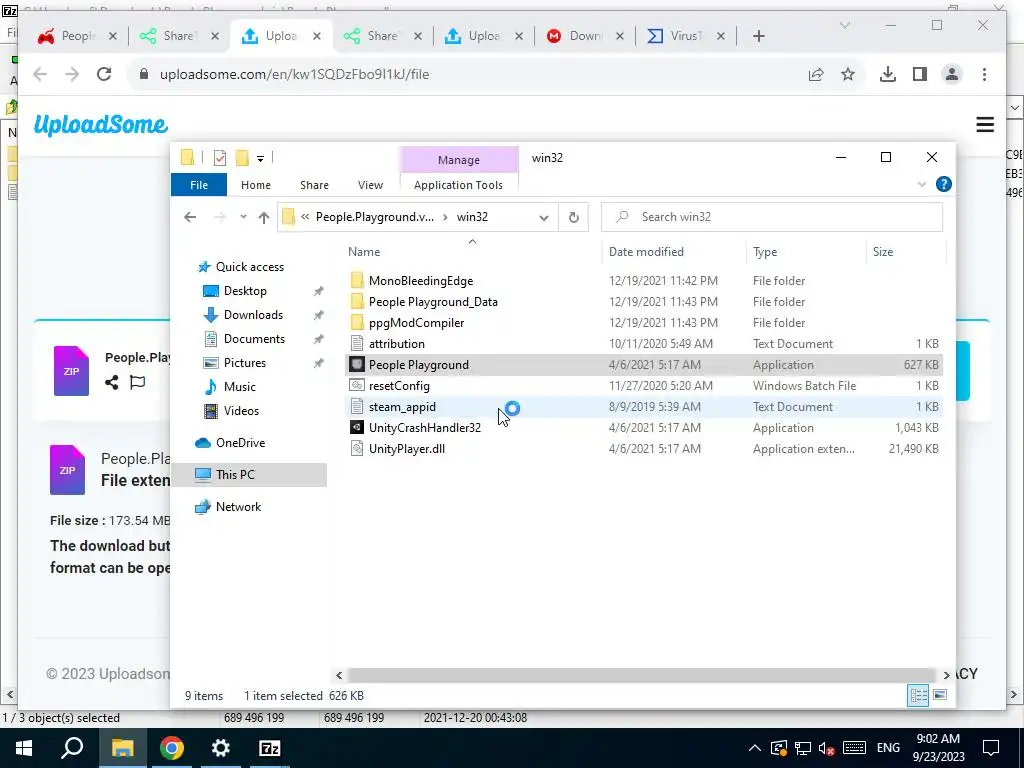This screenshot has width=1024, height=768.
Task: Select the attribution text document icon
Action: (357, 344)
